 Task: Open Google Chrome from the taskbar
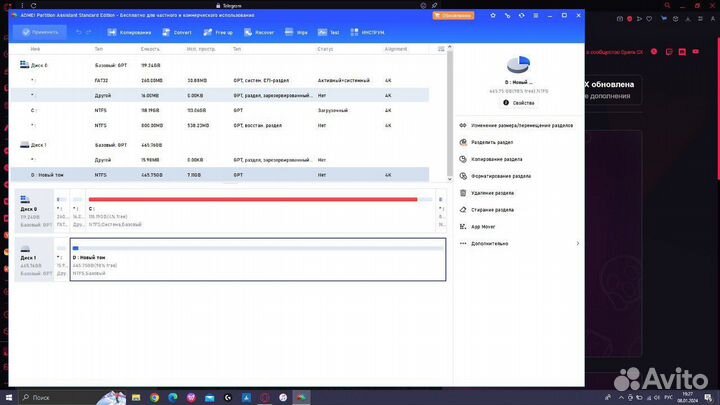click(x=154, y=398)
